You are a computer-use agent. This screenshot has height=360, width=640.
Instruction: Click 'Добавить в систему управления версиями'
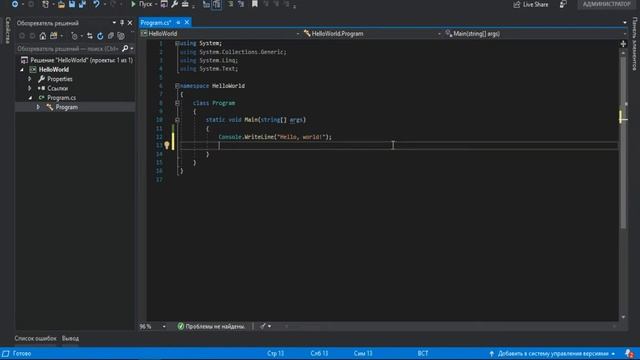pyautogui.click(x=553, y=353)
